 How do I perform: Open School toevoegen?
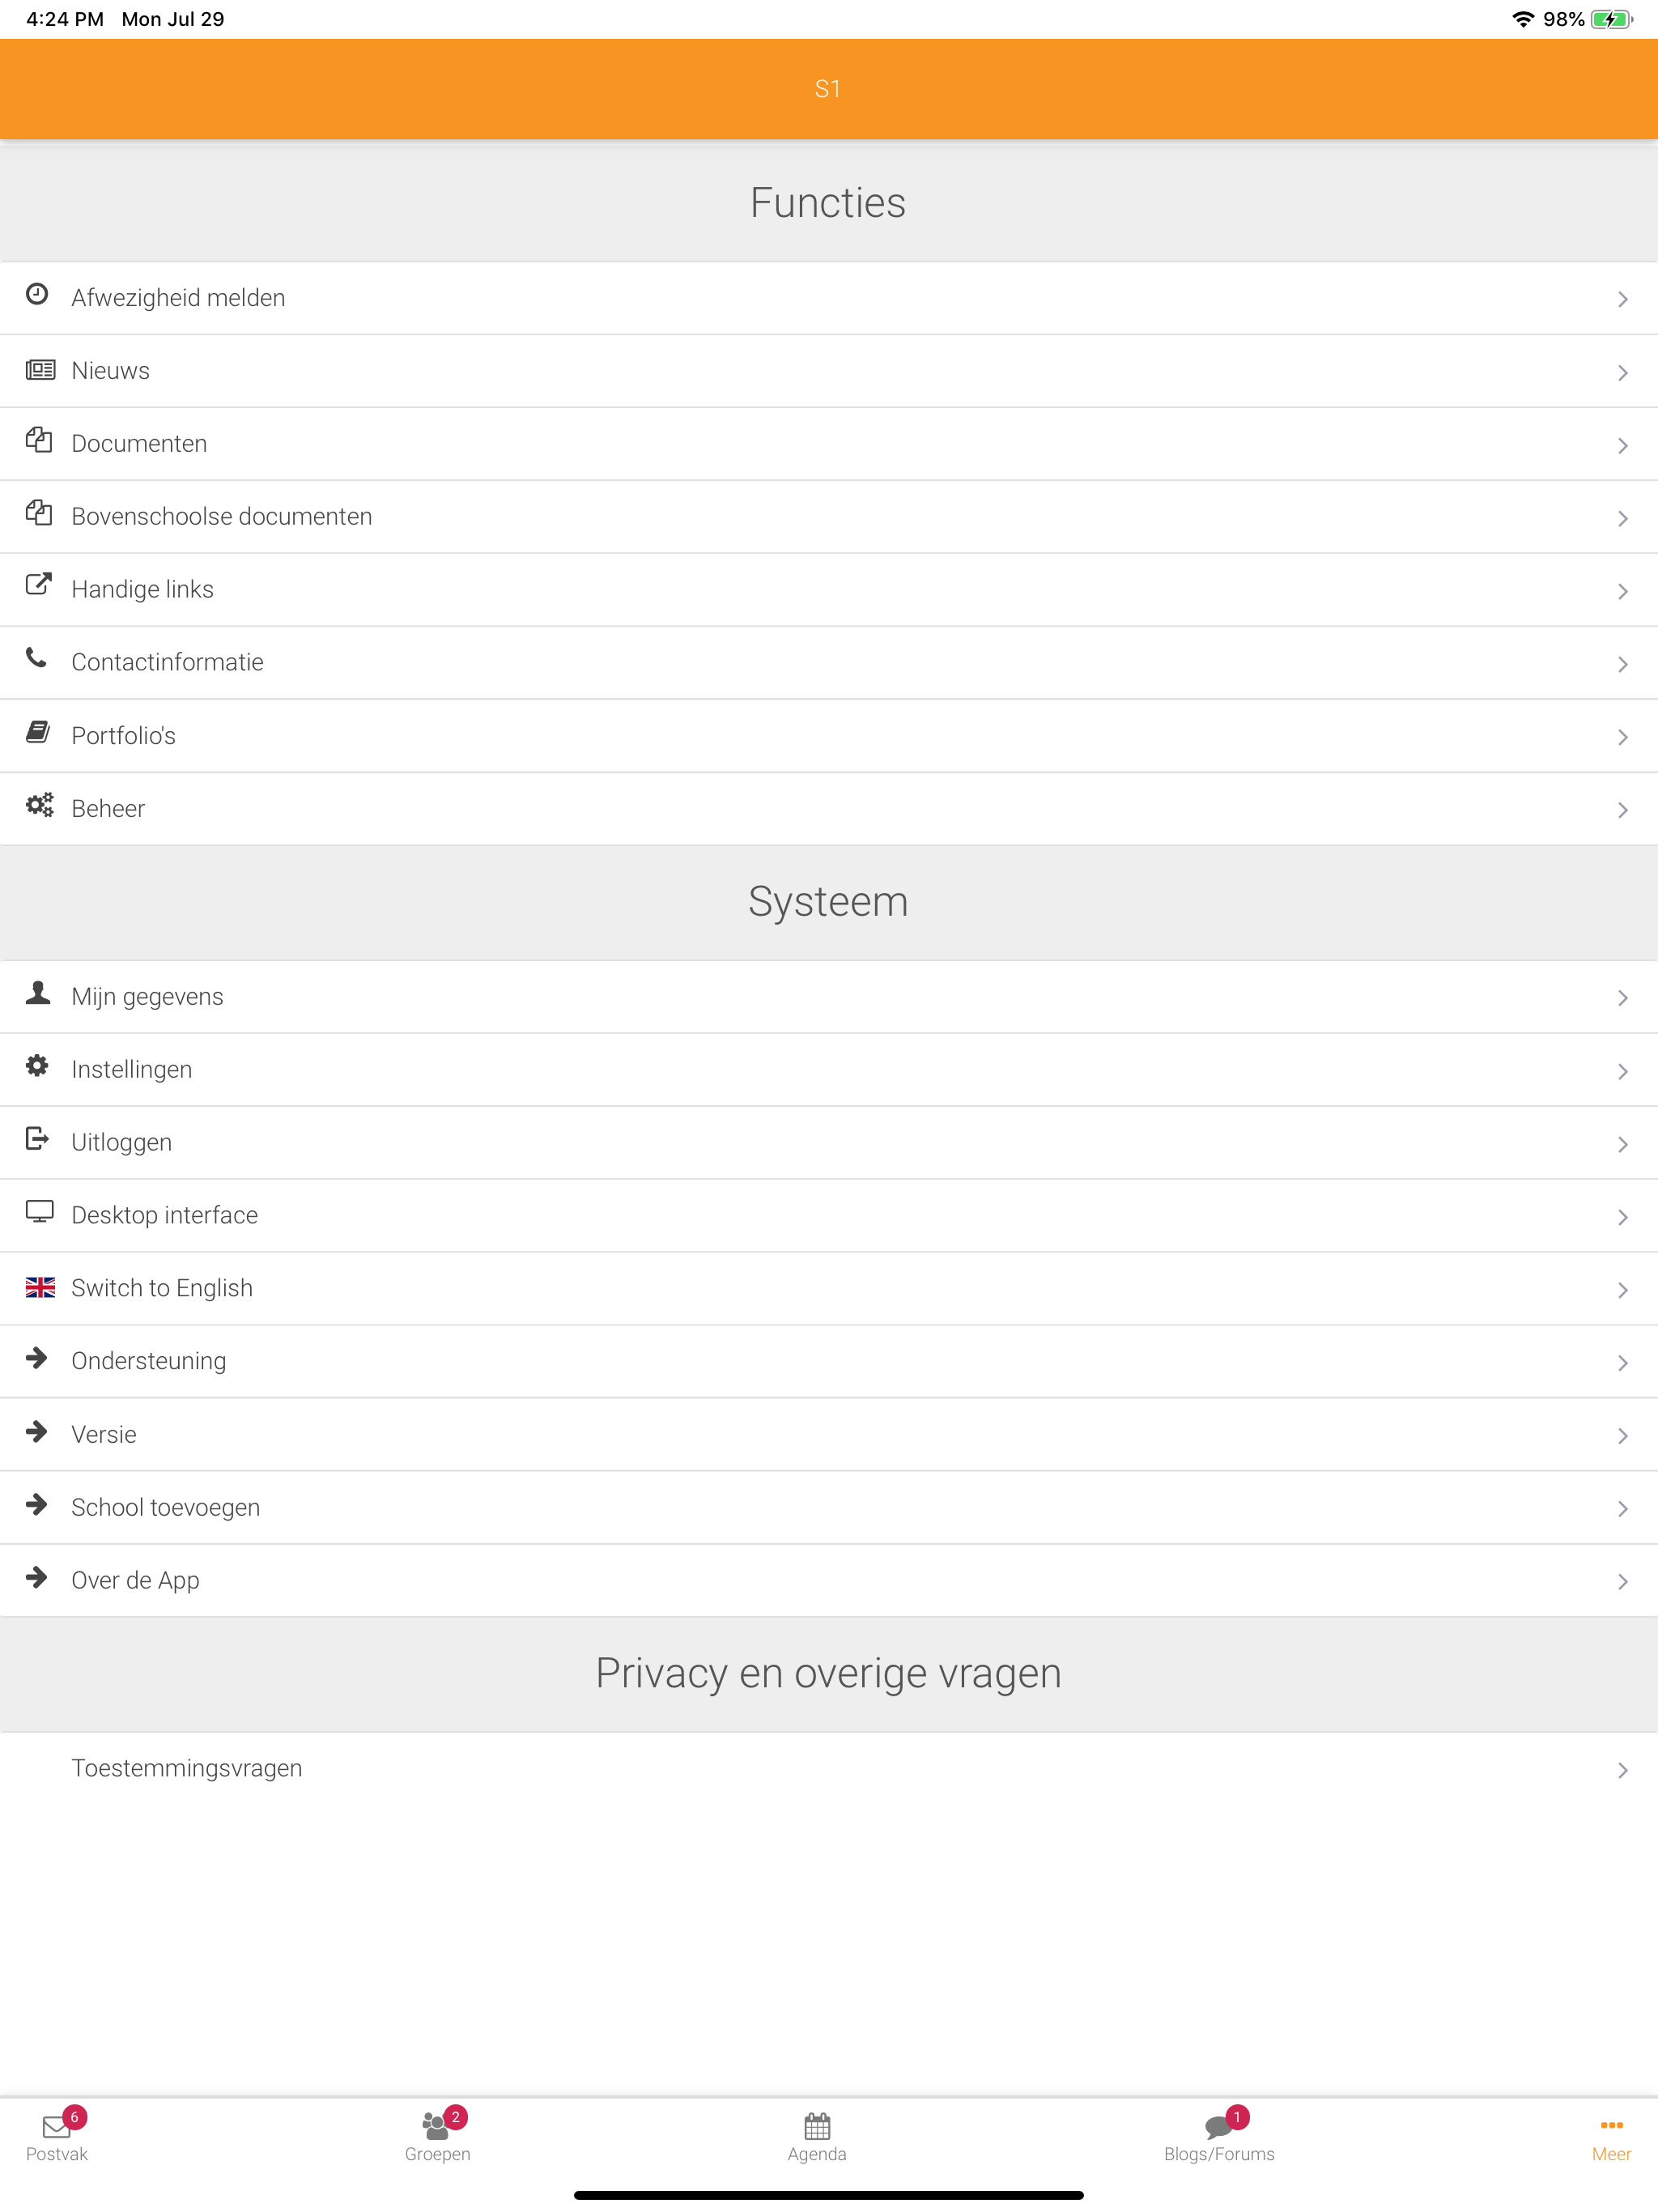165,1506
